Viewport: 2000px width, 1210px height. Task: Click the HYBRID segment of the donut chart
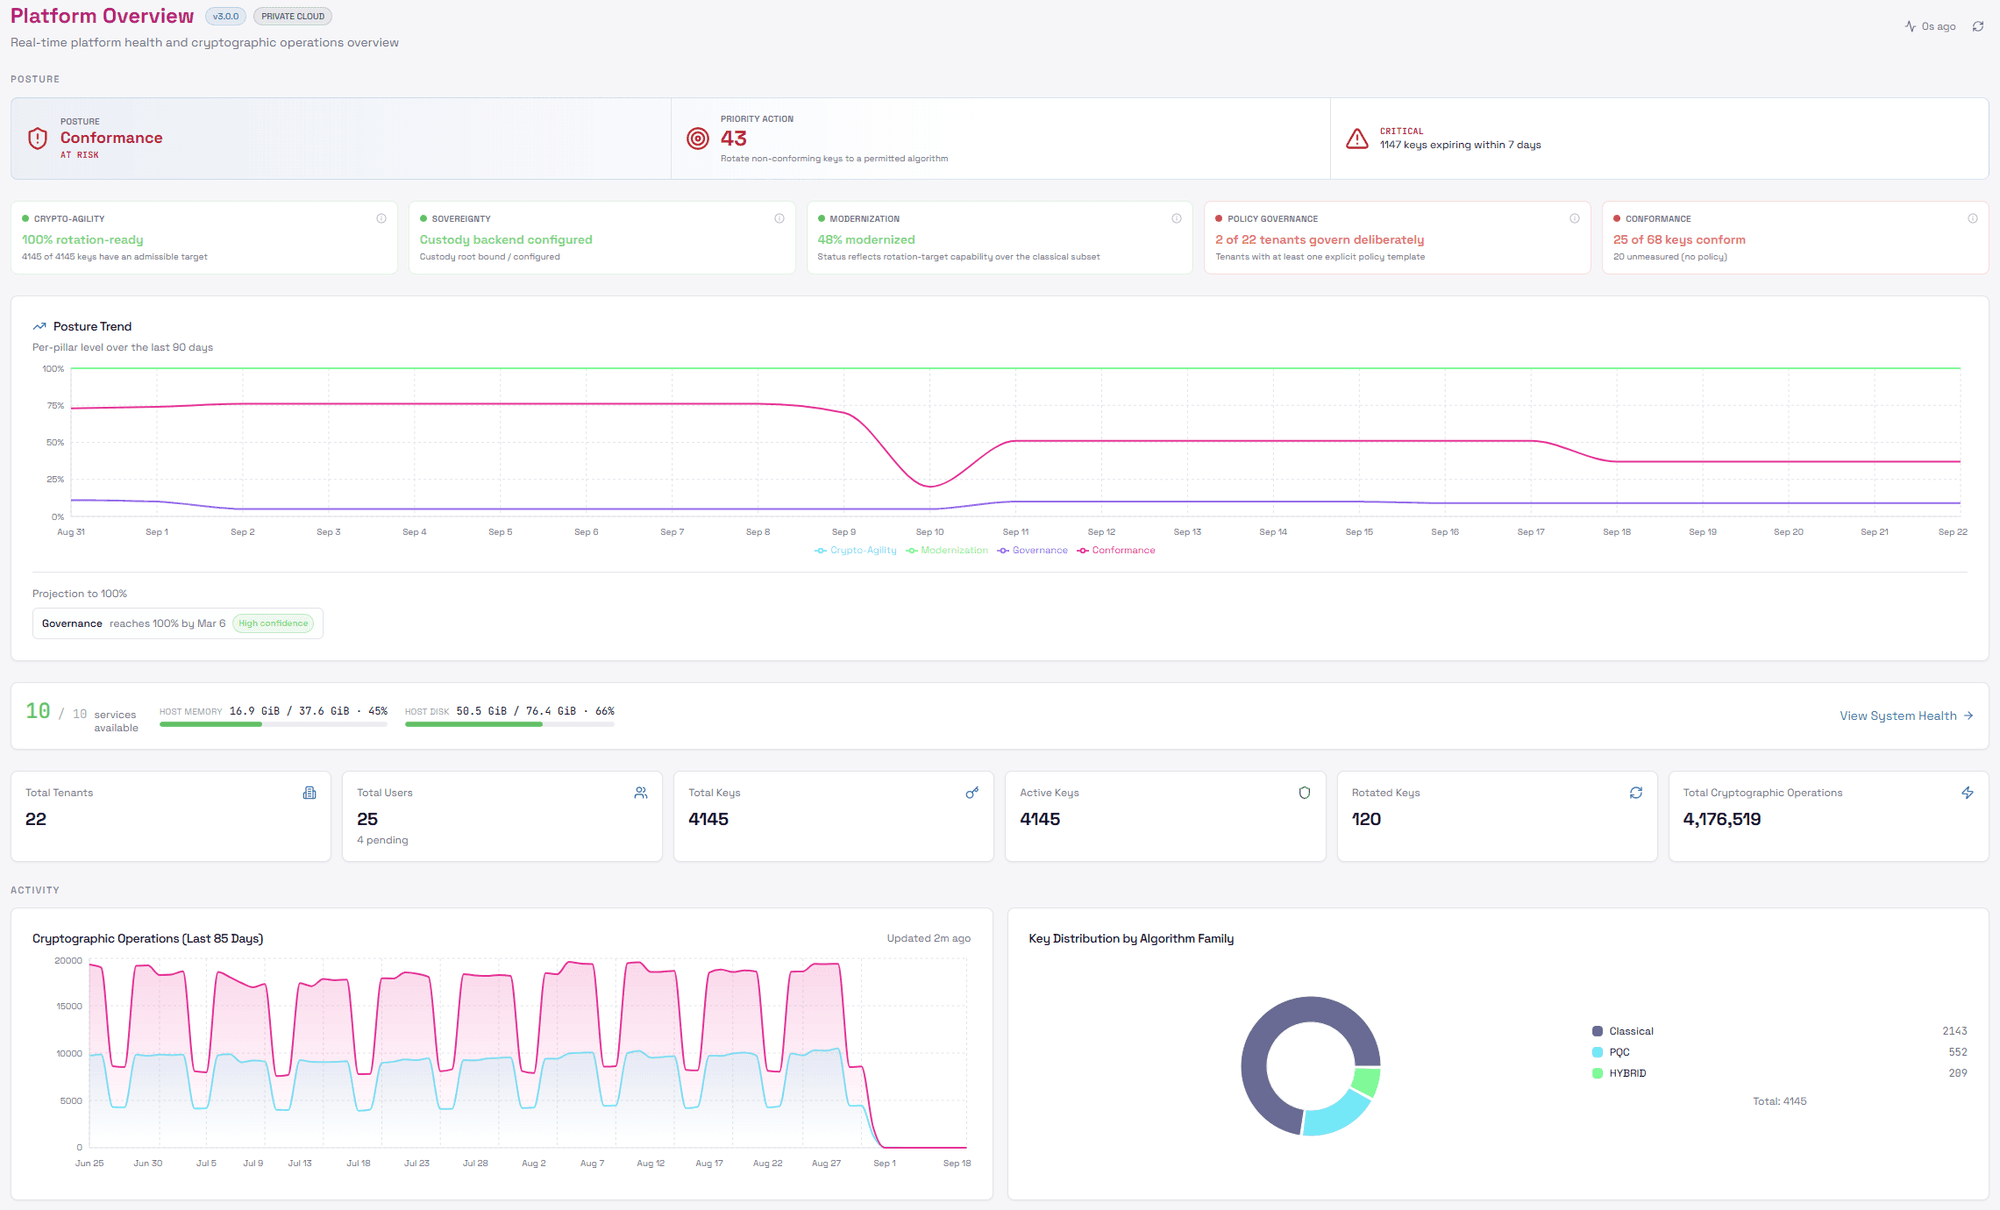[1366, 1082]
